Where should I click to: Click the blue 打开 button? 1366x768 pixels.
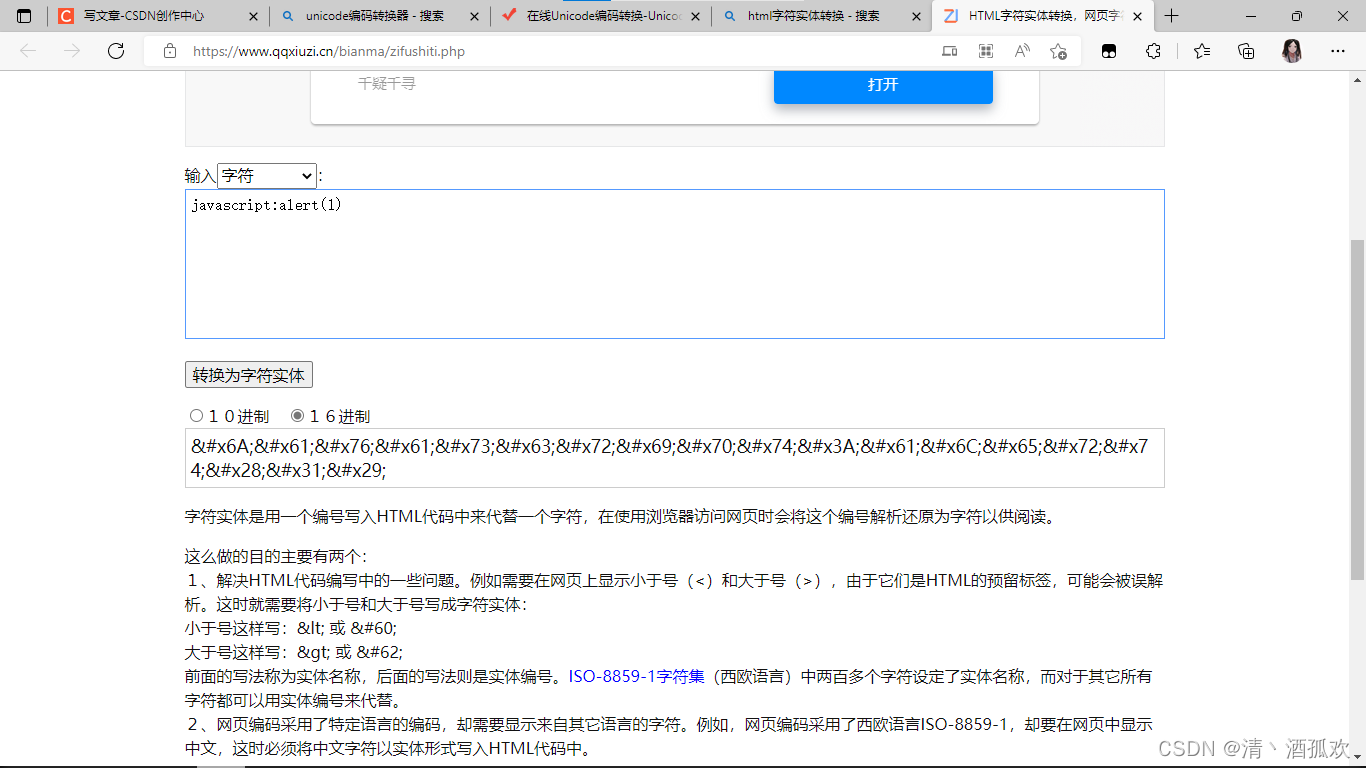pos(883,85)
